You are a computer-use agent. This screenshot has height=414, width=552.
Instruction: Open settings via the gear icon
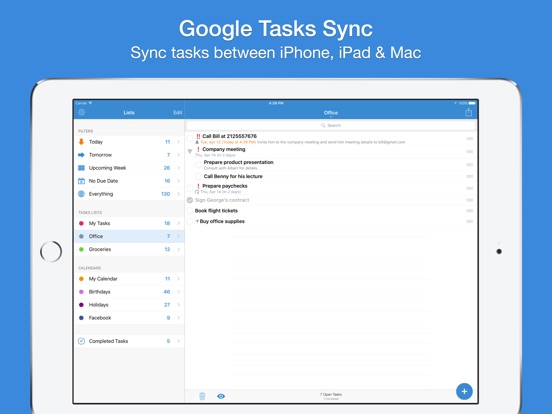coord(82,113)
